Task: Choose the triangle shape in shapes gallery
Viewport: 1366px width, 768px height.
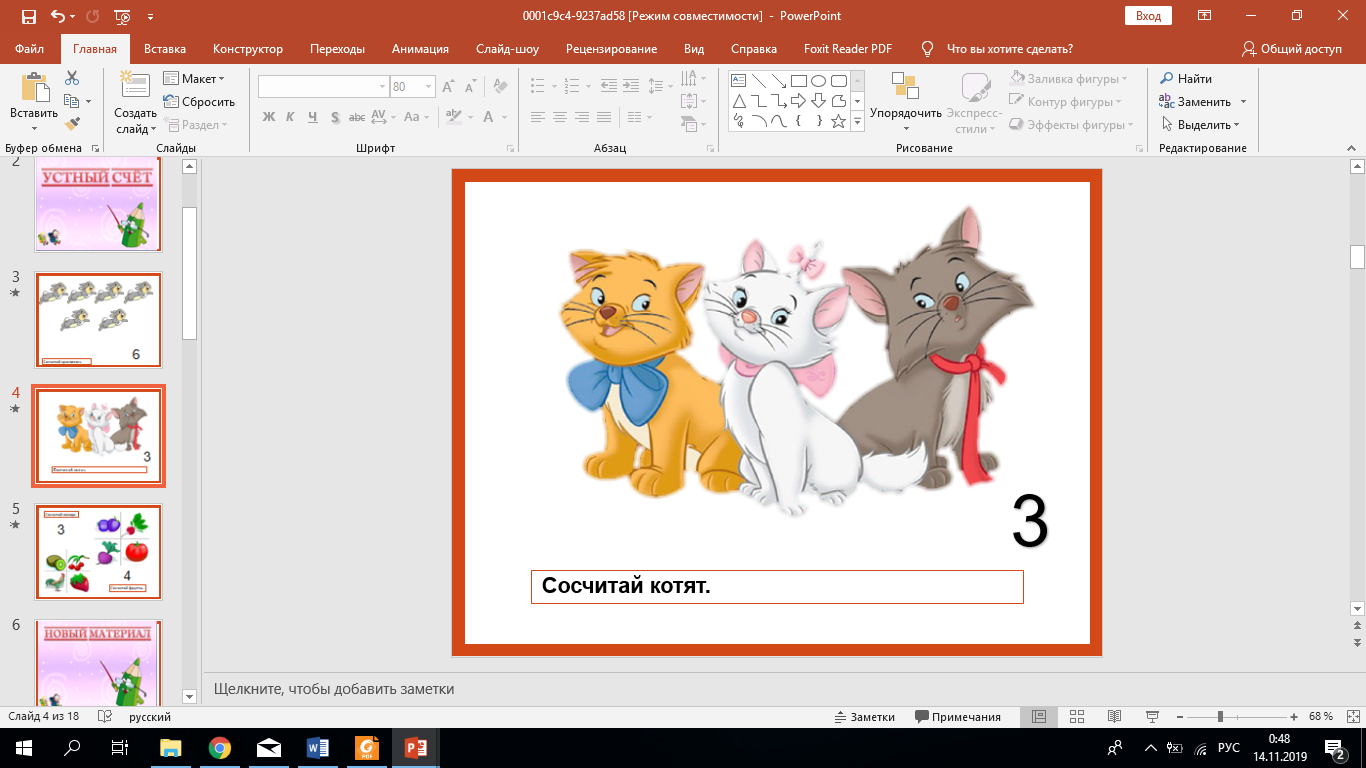Action: (x=738, y=101)
